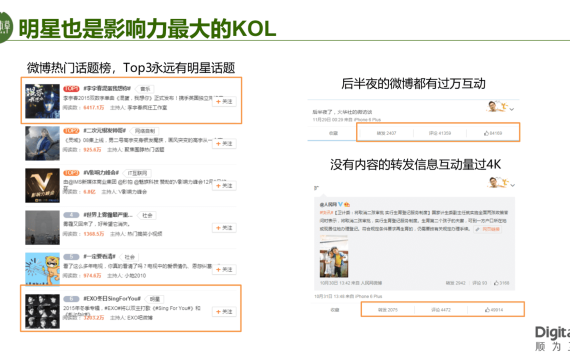Screen dimensions: 570x360
Task: Open the TOP1 topic cover thumbnail
Action: tap(42, 101)
